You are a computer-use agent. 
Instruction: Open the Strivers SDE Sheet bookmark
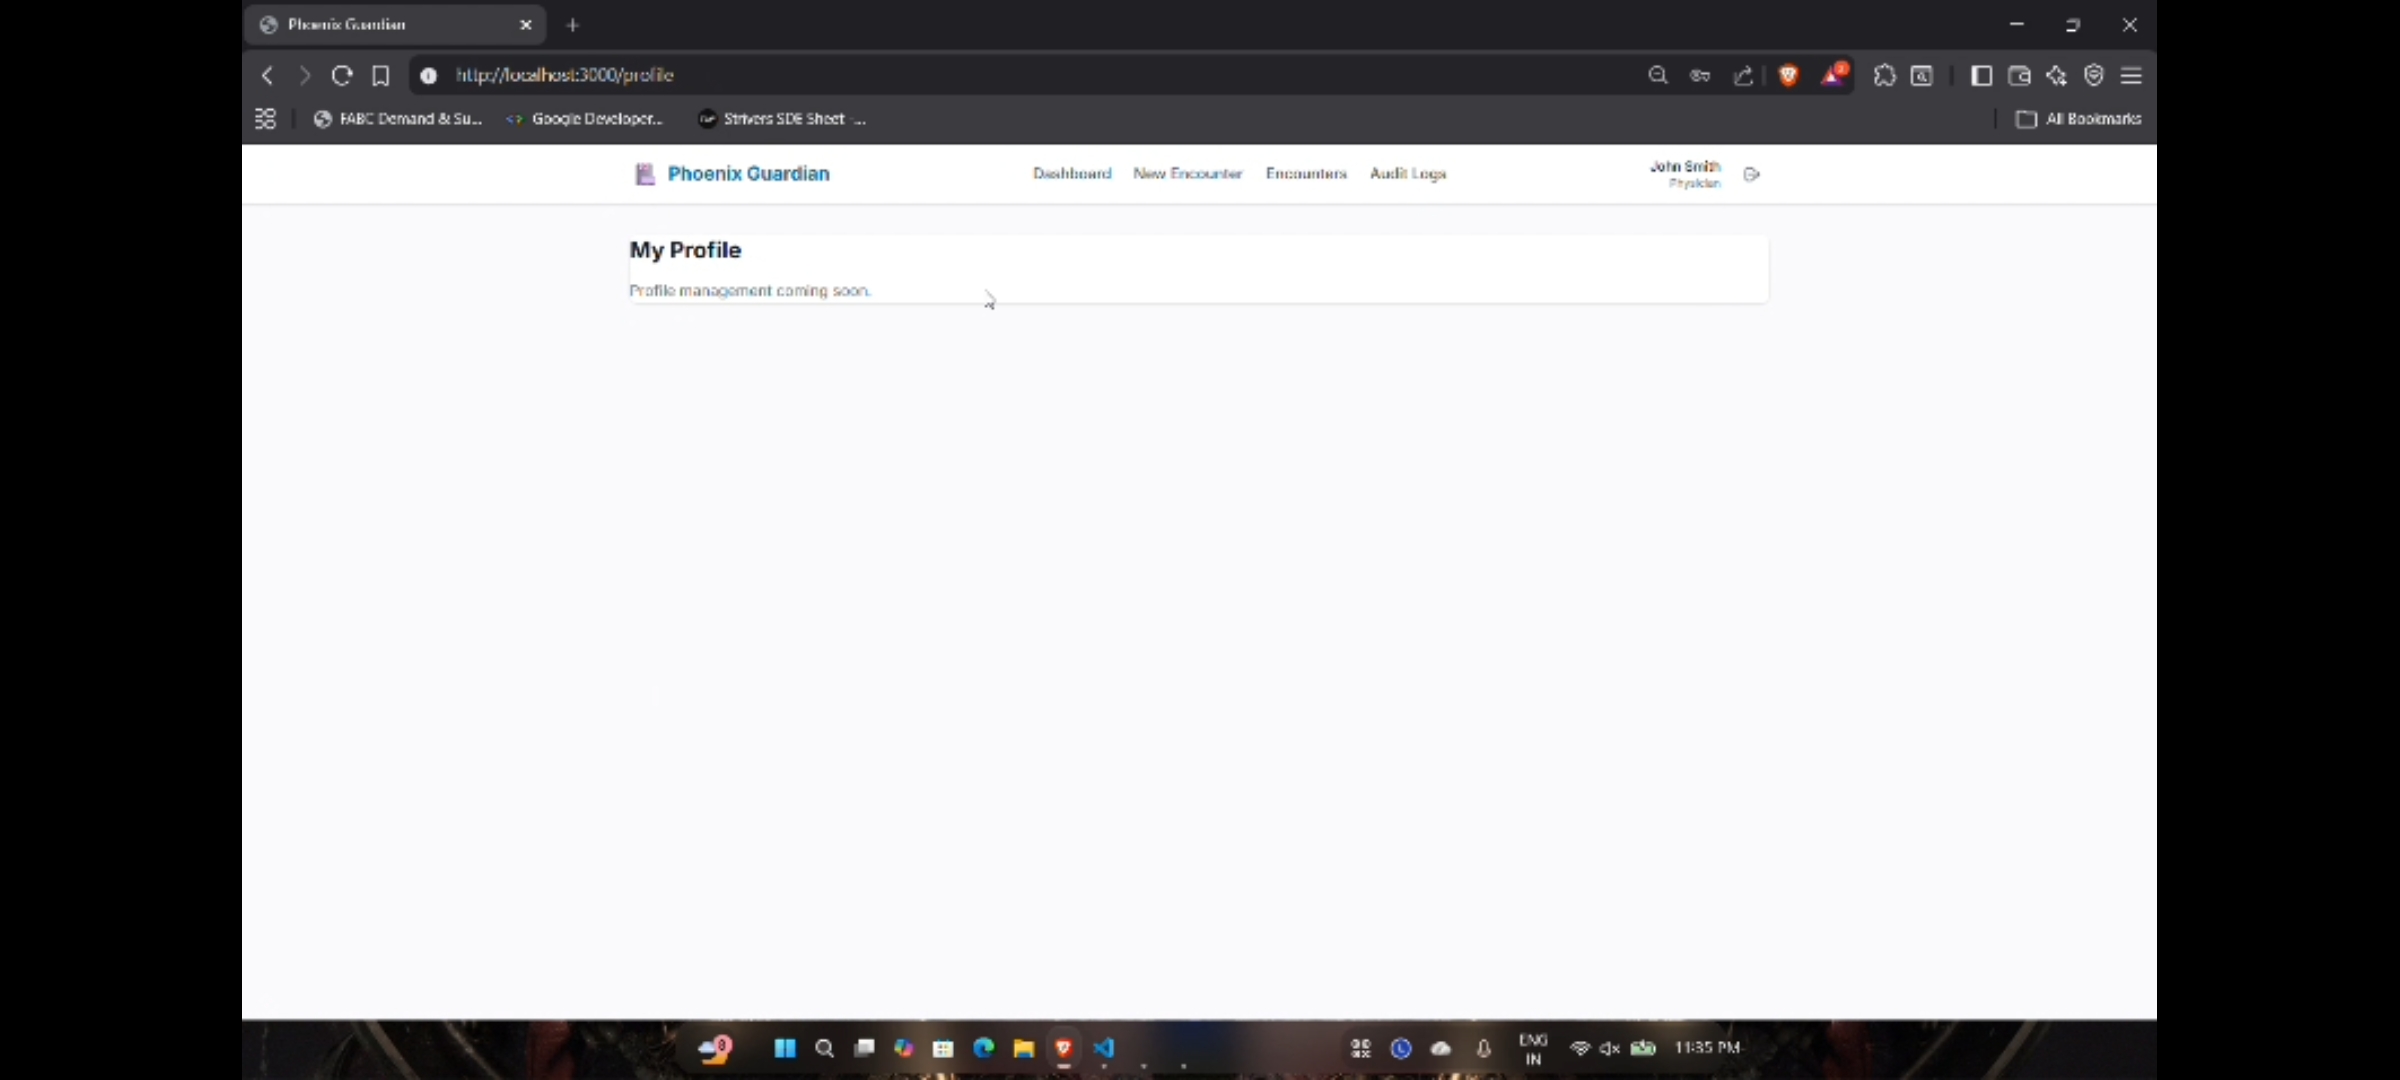(782, 119)
